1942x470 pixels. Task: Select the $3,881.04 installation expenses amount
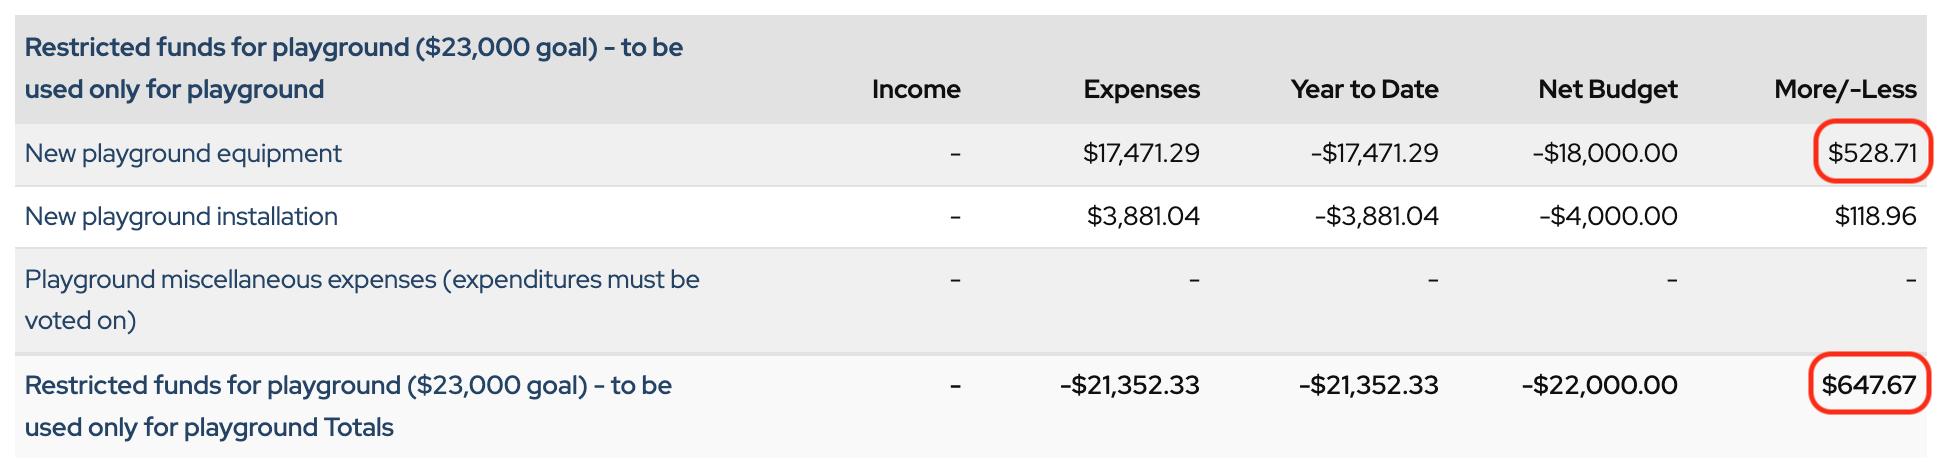(x=1143, y=216)
